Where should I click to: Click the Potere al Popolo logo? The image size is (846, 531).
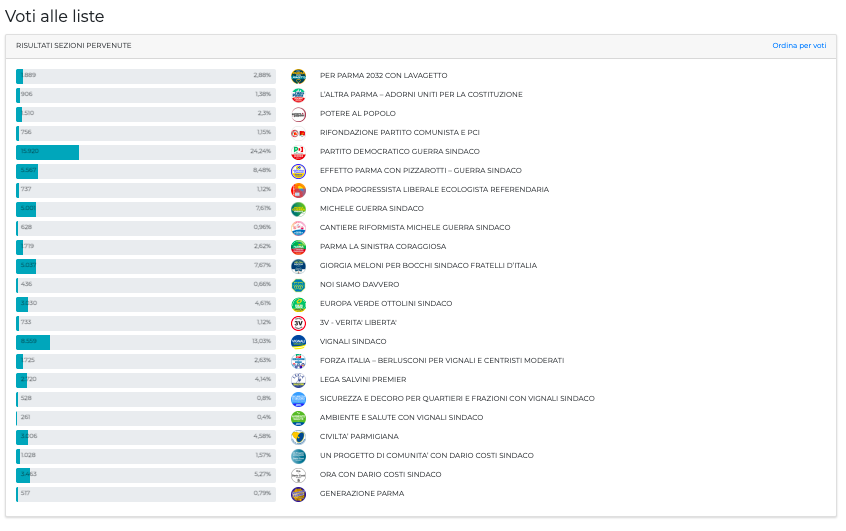[297, 114]
